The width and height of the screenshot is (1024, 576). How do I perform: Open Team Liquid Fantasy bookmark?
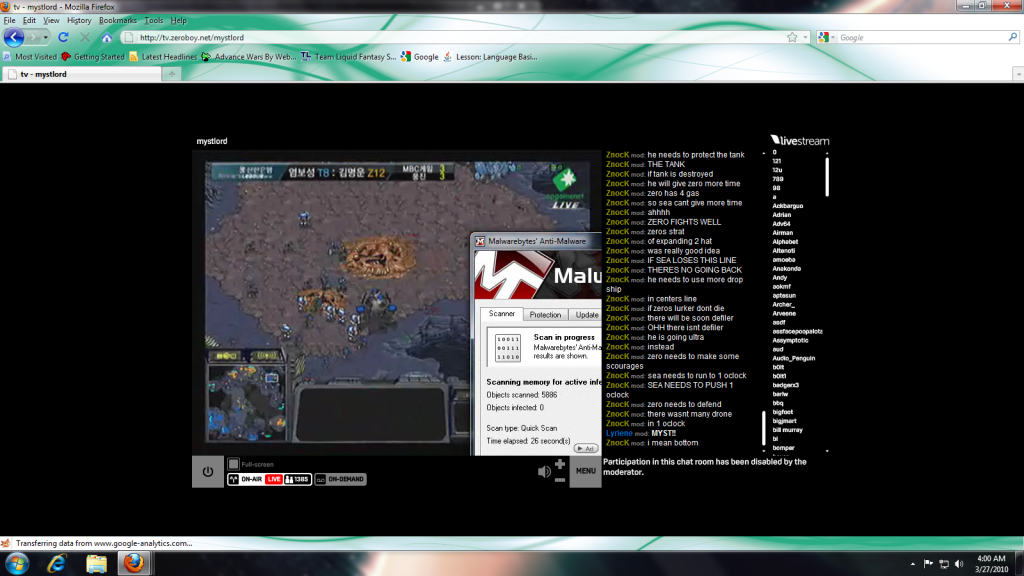coord(349,57)
